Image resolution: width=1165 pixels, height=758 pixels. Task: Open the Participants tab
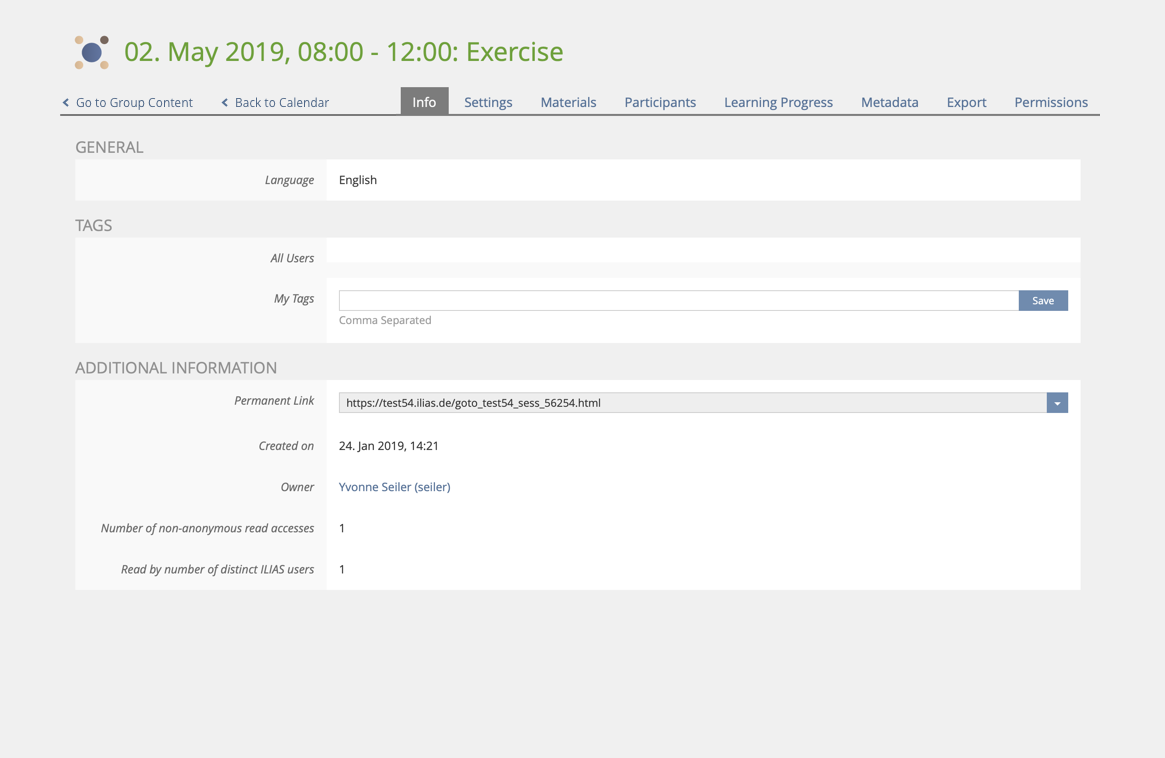click(660, 102)
